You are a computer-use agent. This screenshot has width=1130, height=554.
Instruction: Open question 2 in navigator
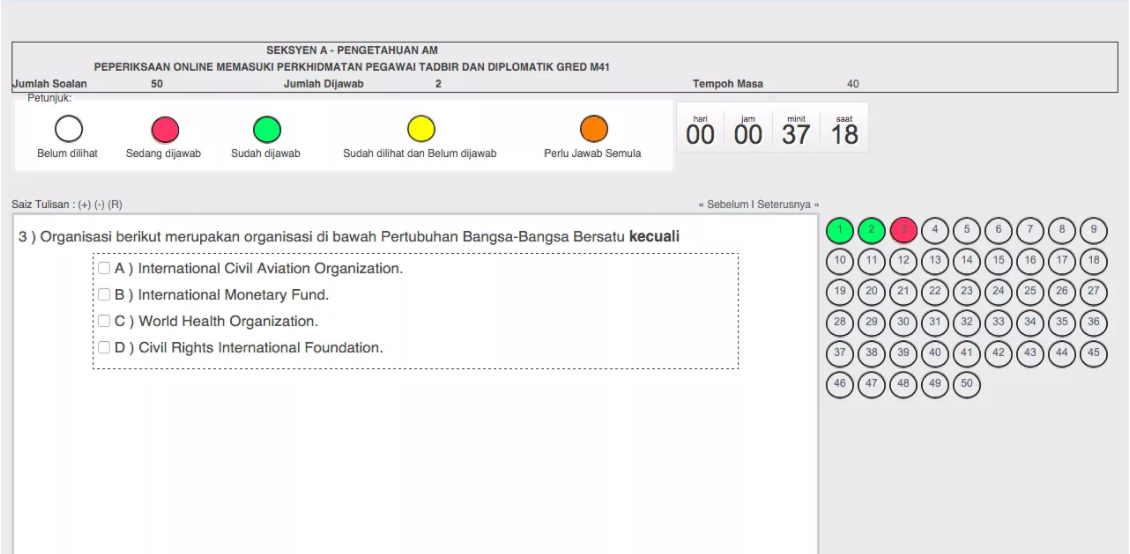click(872, 230)
